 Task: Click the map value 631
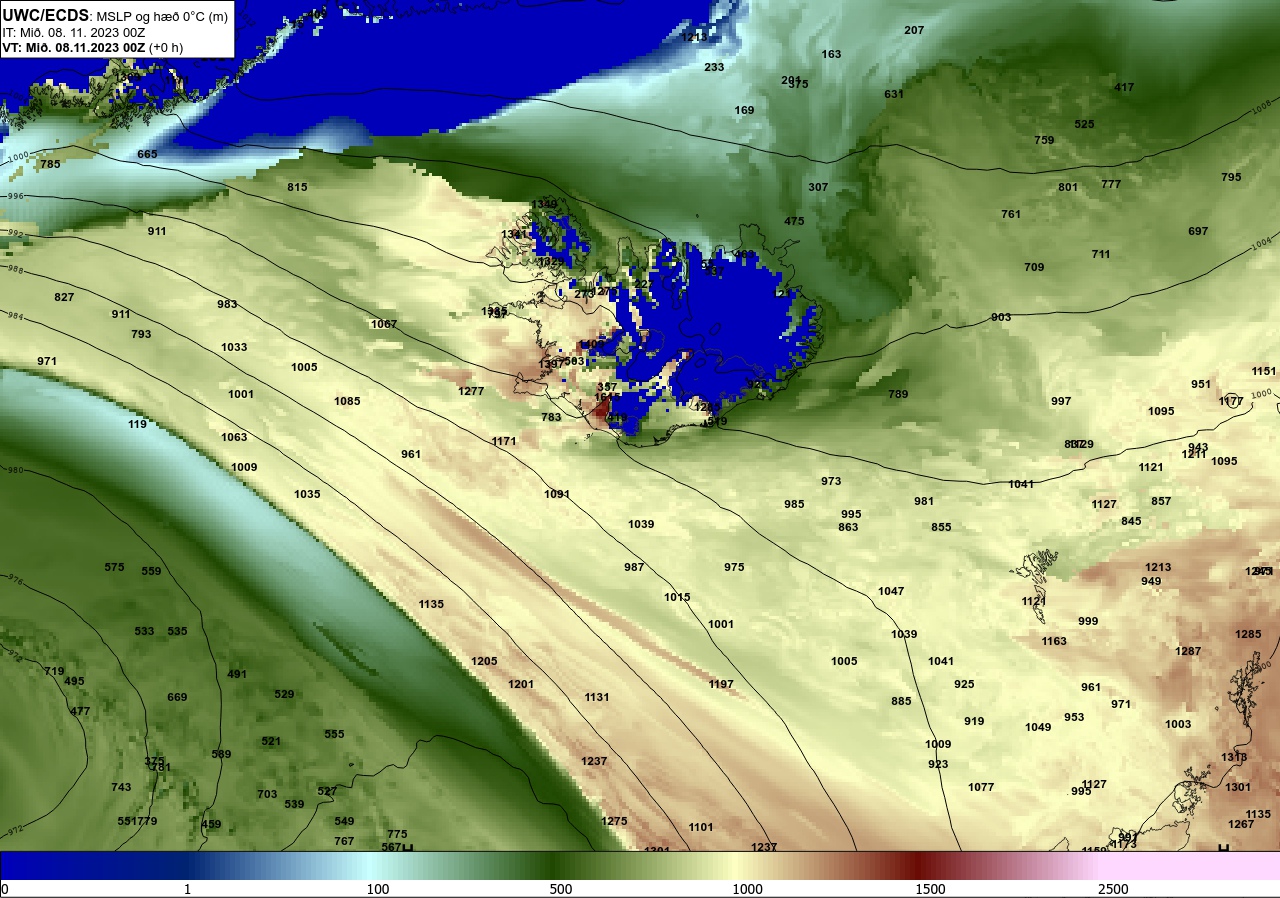tap(894, 94)
